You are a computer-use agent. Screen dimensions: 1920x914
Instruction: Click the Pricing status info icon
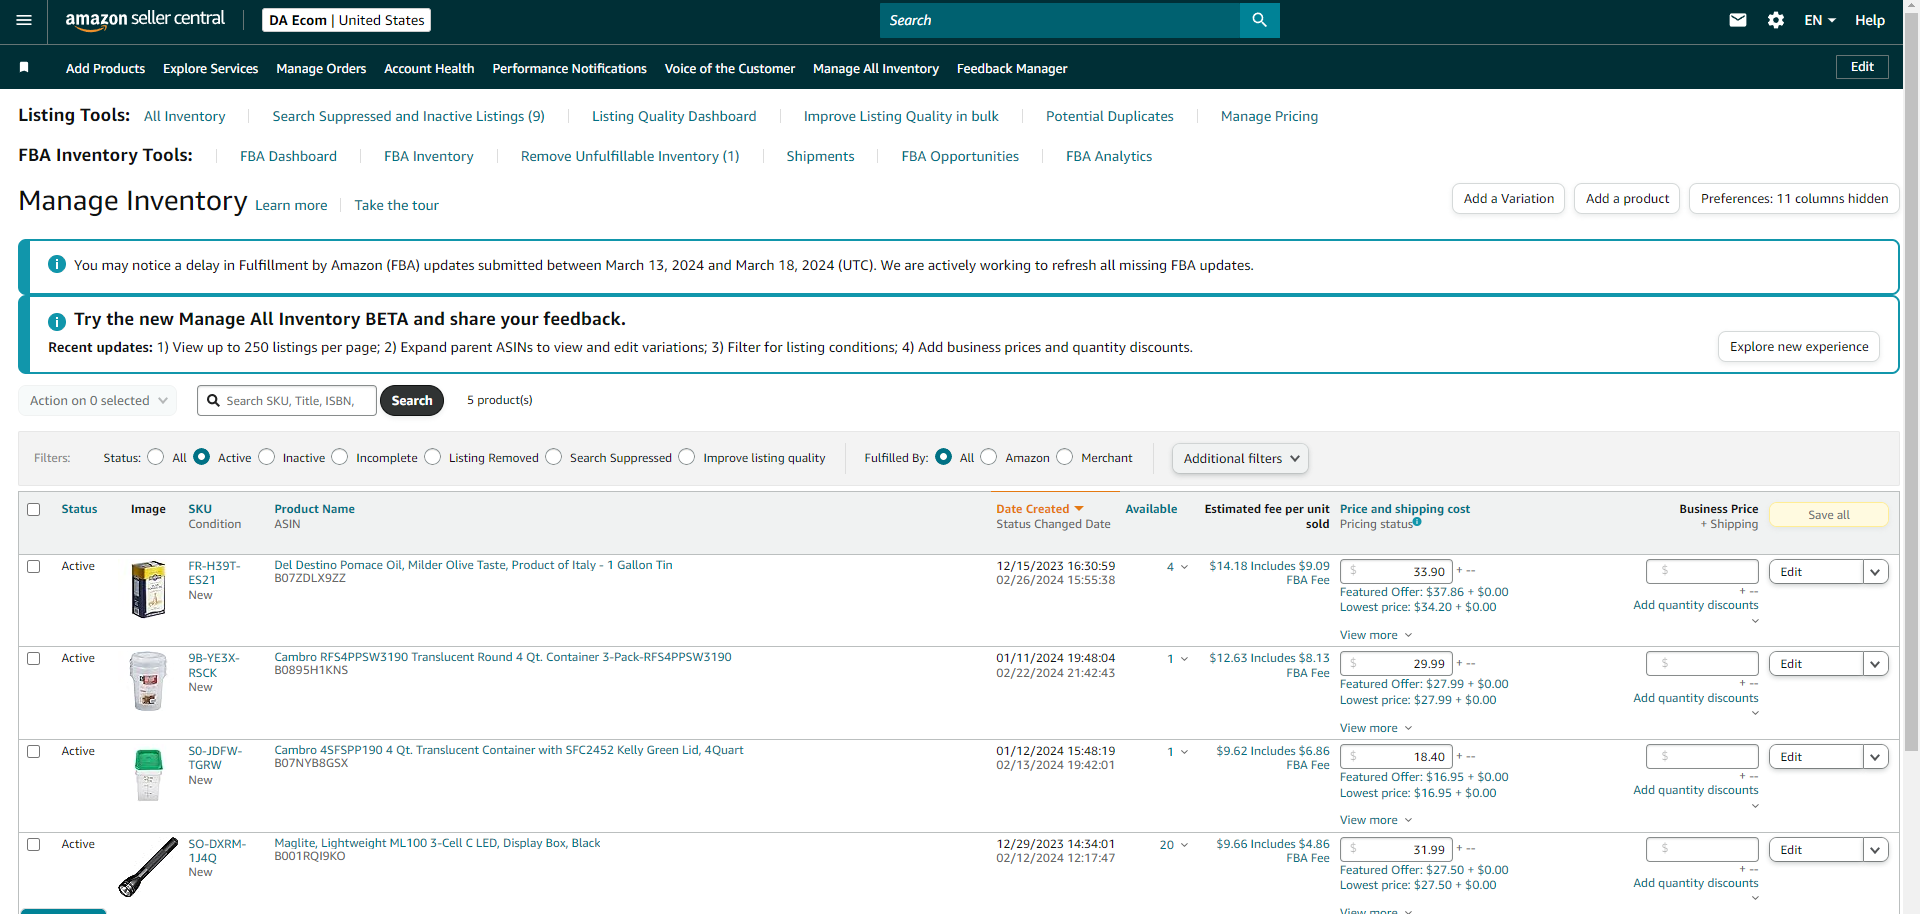point(1417,521)
